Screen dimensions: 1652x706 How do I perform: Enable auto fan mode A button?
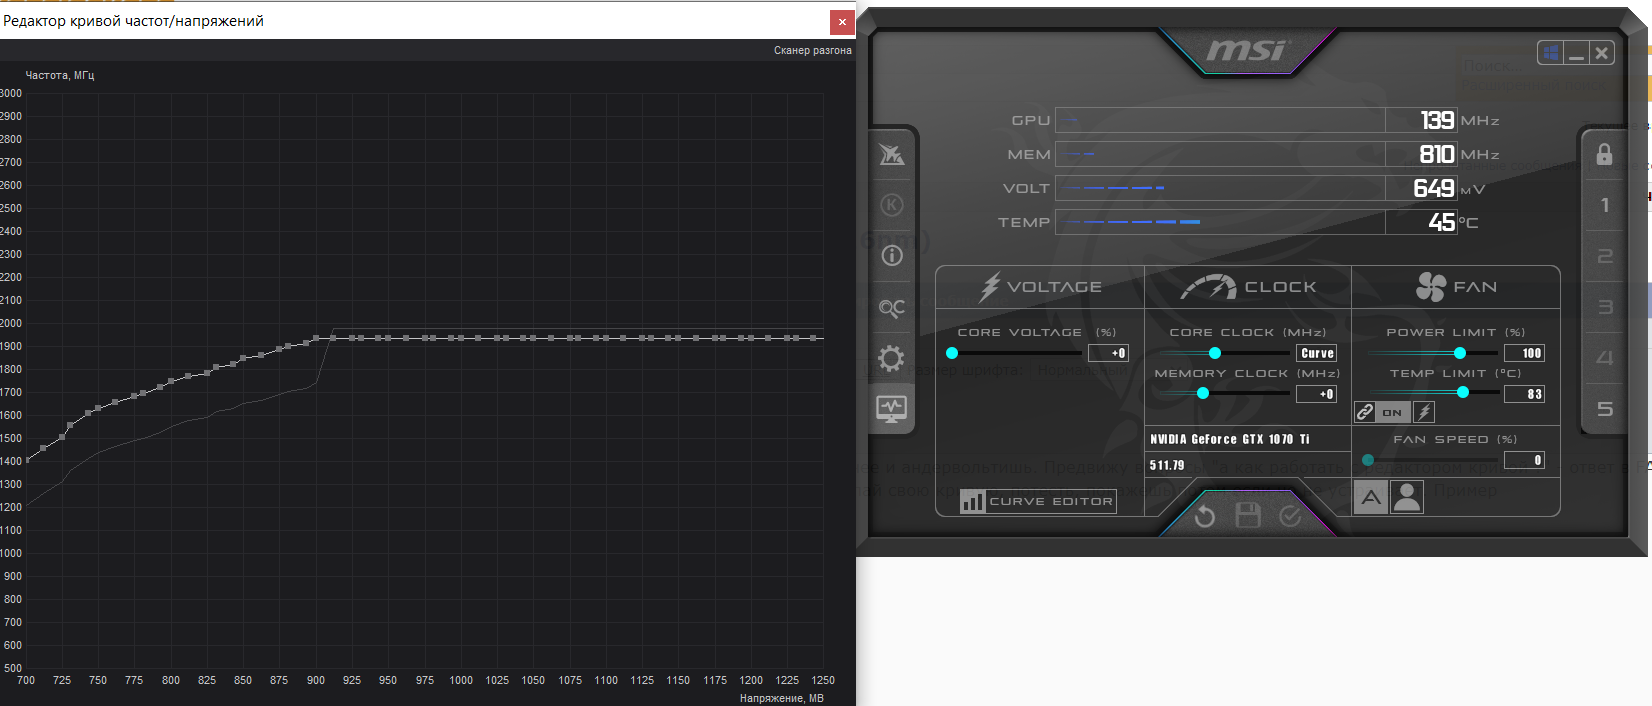1371,497
